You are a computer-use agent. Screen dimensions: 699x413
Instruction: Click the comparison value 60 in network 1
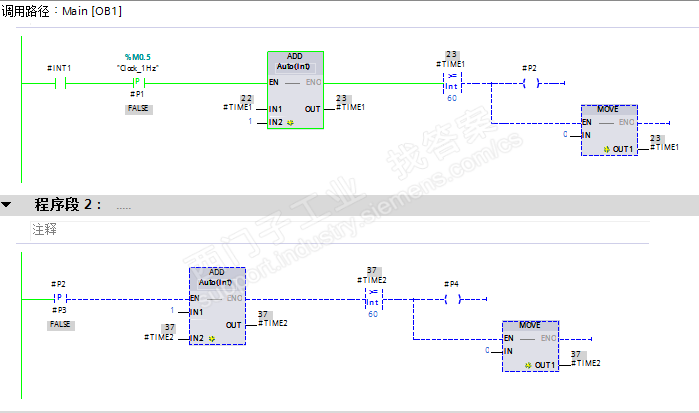point(452,98)
